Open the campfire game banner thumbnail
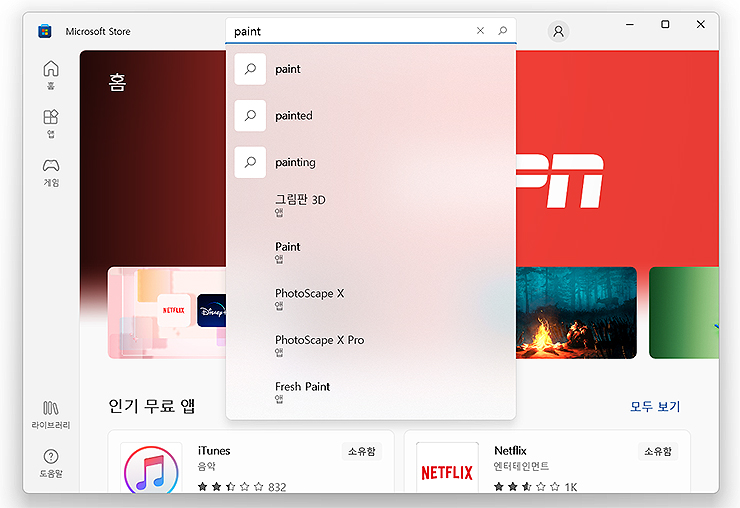Screen dimensions: 740x508 click(x=576, y=313)
